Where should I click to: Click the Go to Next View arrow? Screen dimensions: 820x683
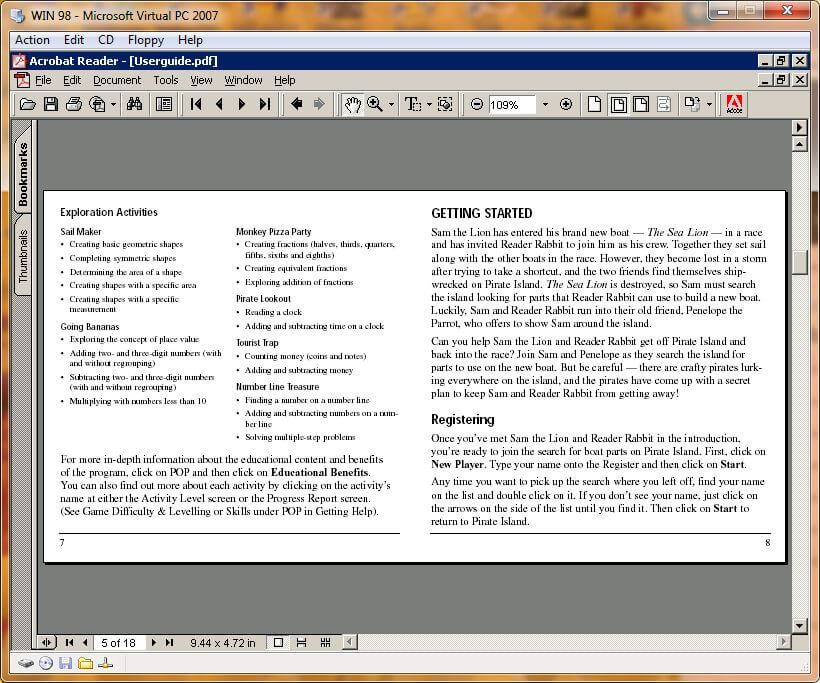[319, 104]
